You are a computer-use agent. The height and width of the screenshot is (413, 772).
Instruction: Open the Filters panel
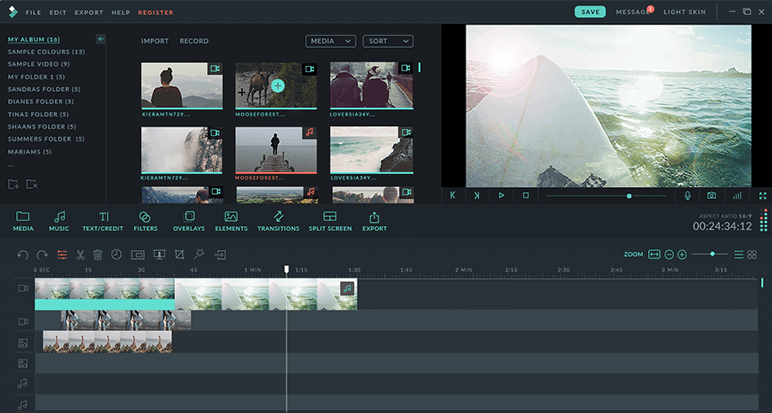(x=145, y=221)
